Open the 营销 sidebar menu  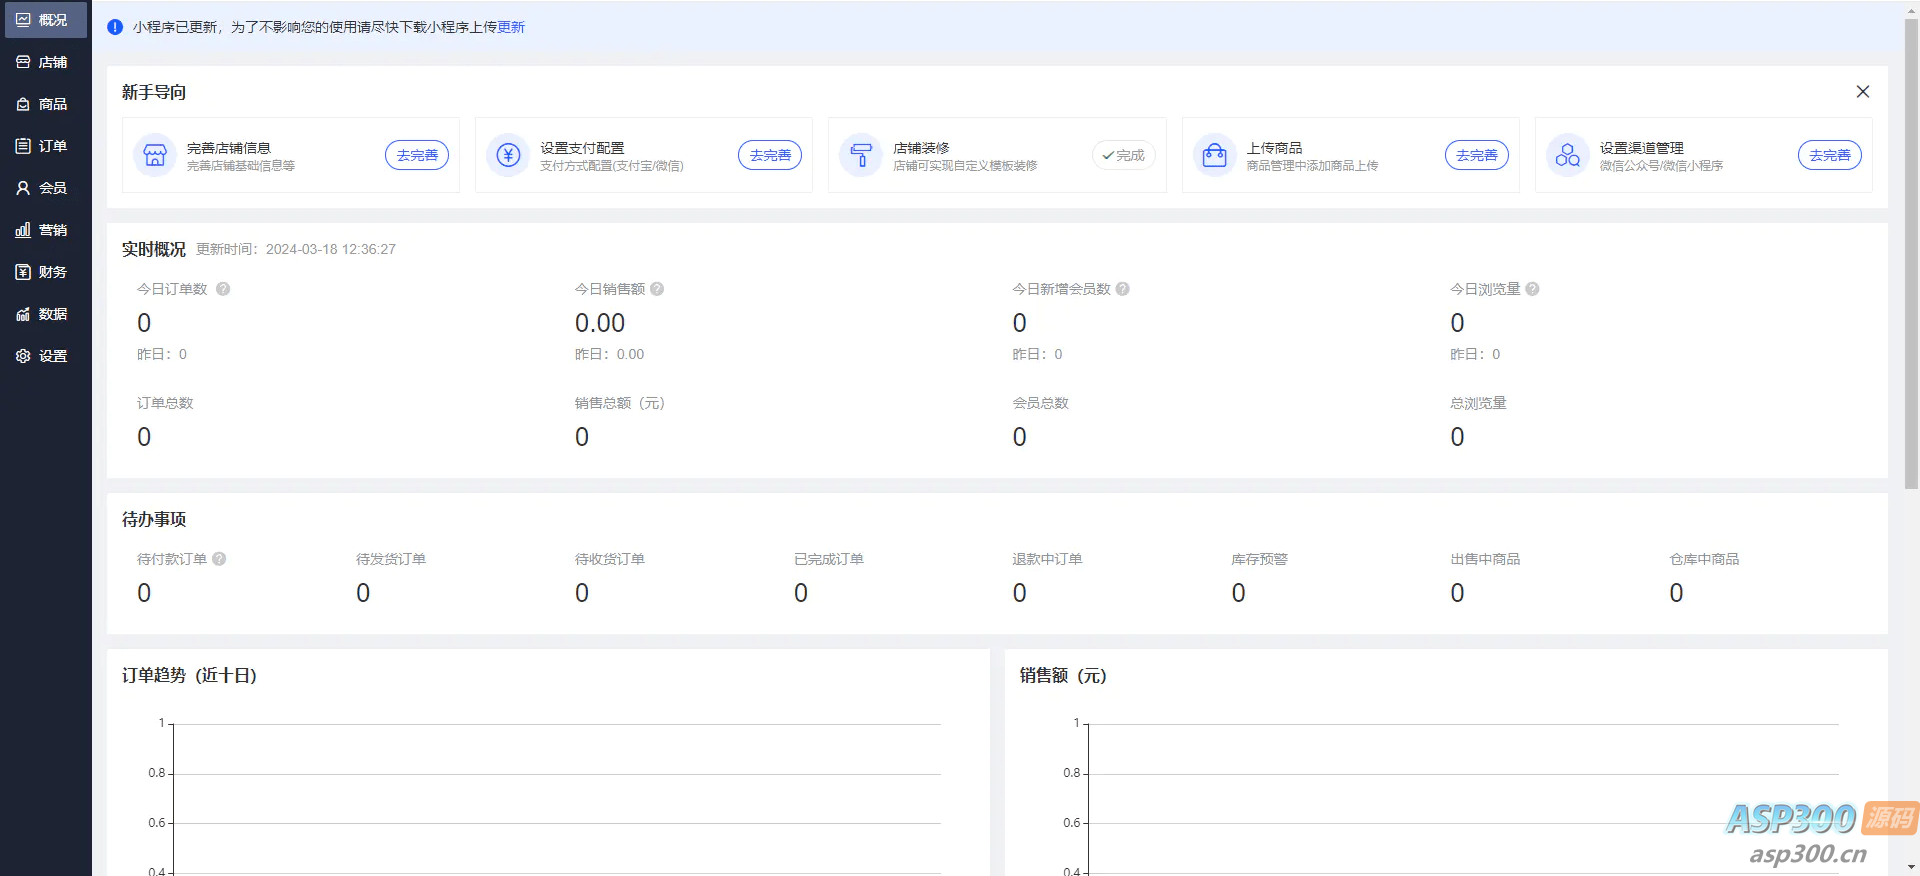(x=43, y=230)
